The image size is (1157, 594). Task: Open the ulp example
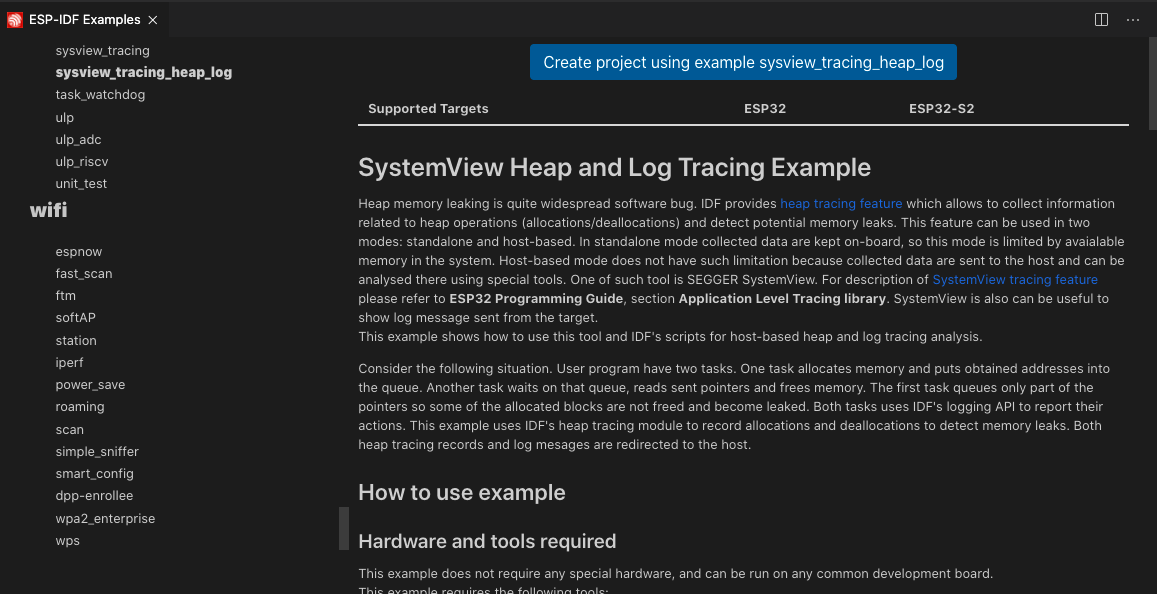[64, 117]
